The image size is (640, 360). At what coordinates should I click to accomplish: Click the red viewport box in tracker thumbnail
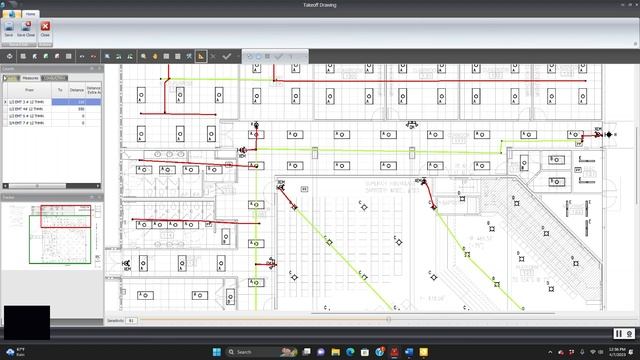click(x=65, y=216)
